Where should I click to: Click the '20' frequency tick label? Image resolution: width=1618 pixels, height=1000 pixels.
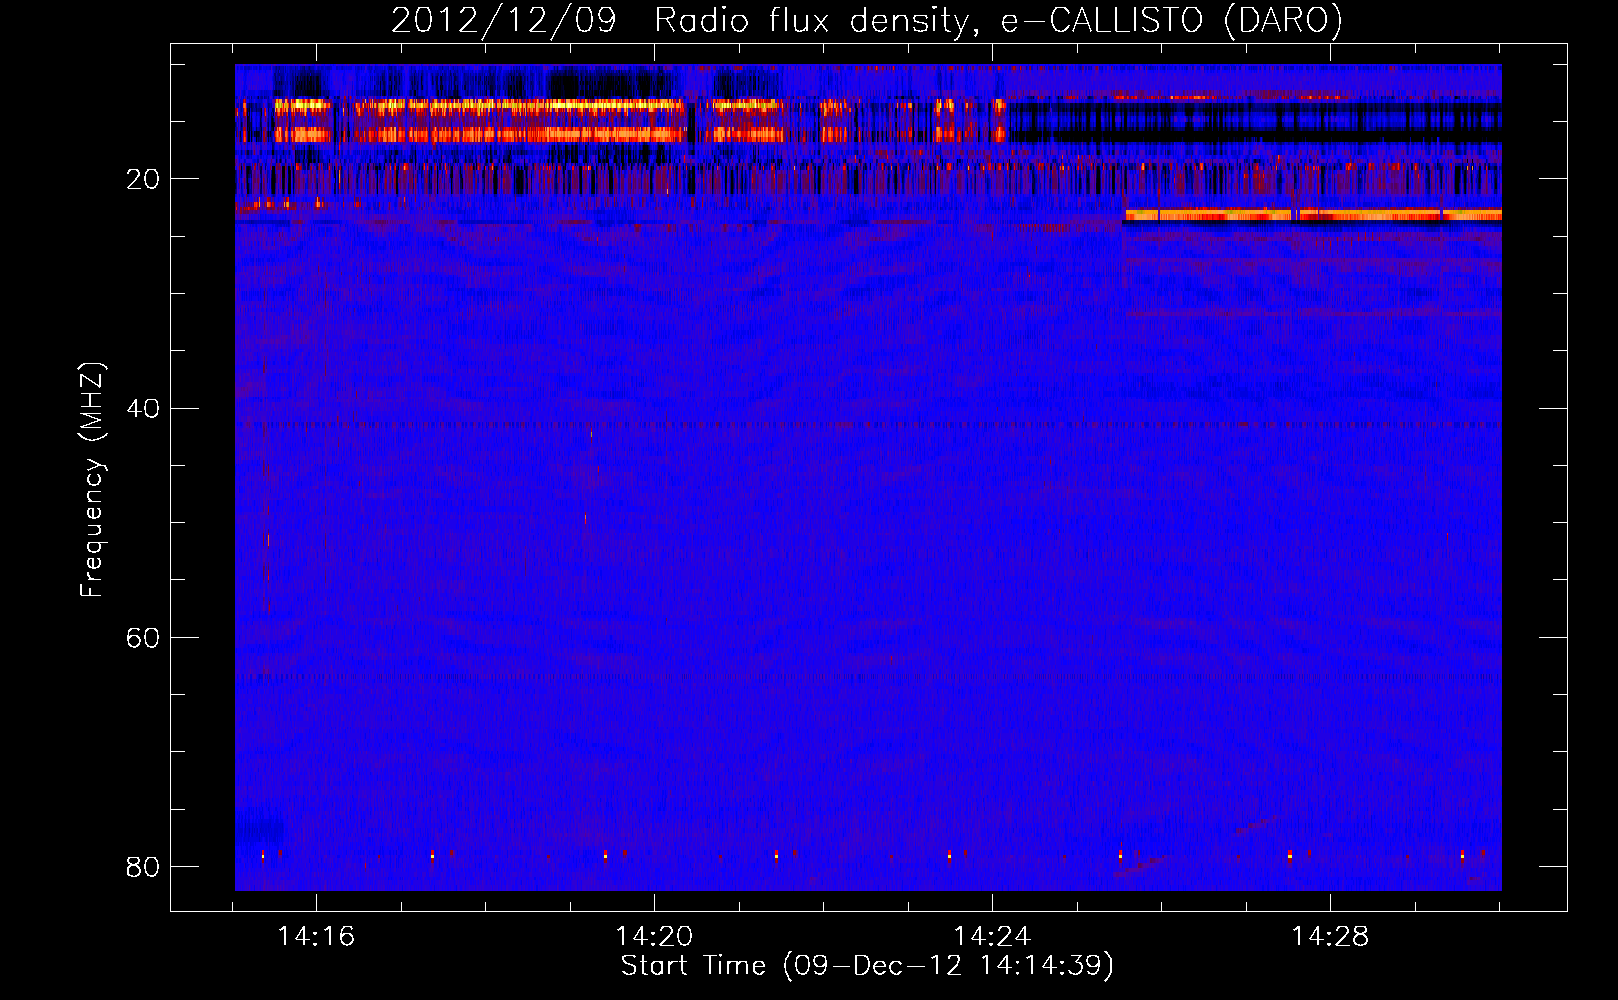pyautogui.click(x=143, y=179)
